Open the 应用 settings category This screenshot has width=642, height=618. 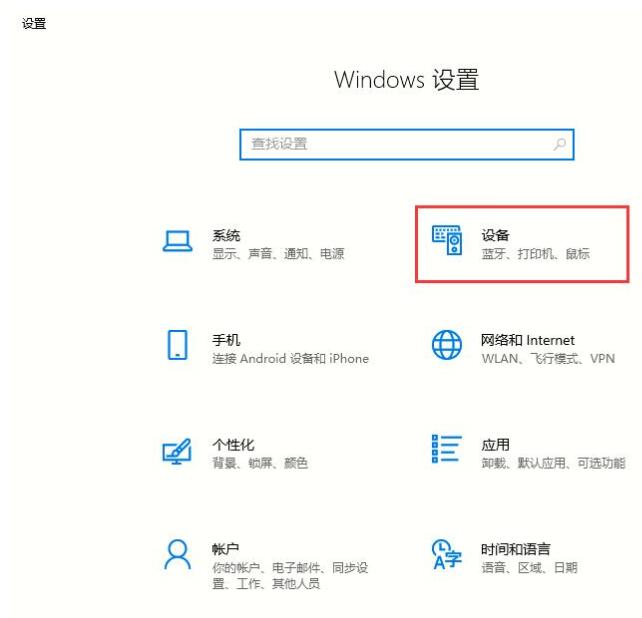(528, 453)
